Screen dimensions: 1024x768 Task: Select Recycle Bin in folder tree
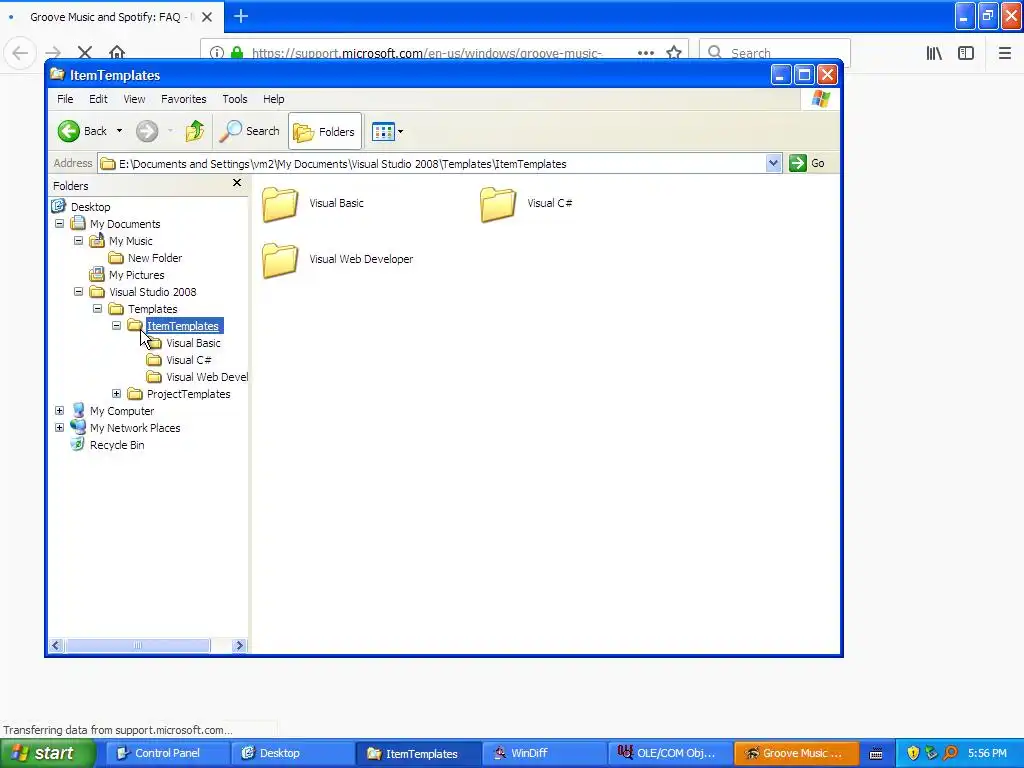pos(117,445)
